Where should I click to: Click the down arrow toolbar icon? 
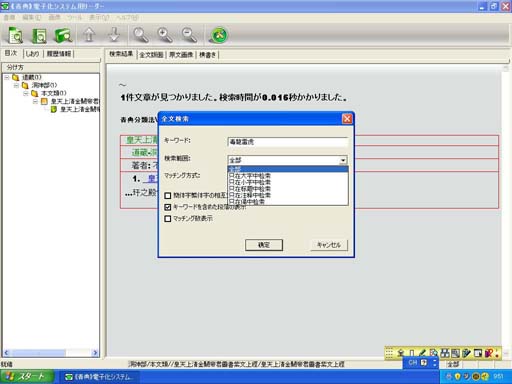(114, 35)
